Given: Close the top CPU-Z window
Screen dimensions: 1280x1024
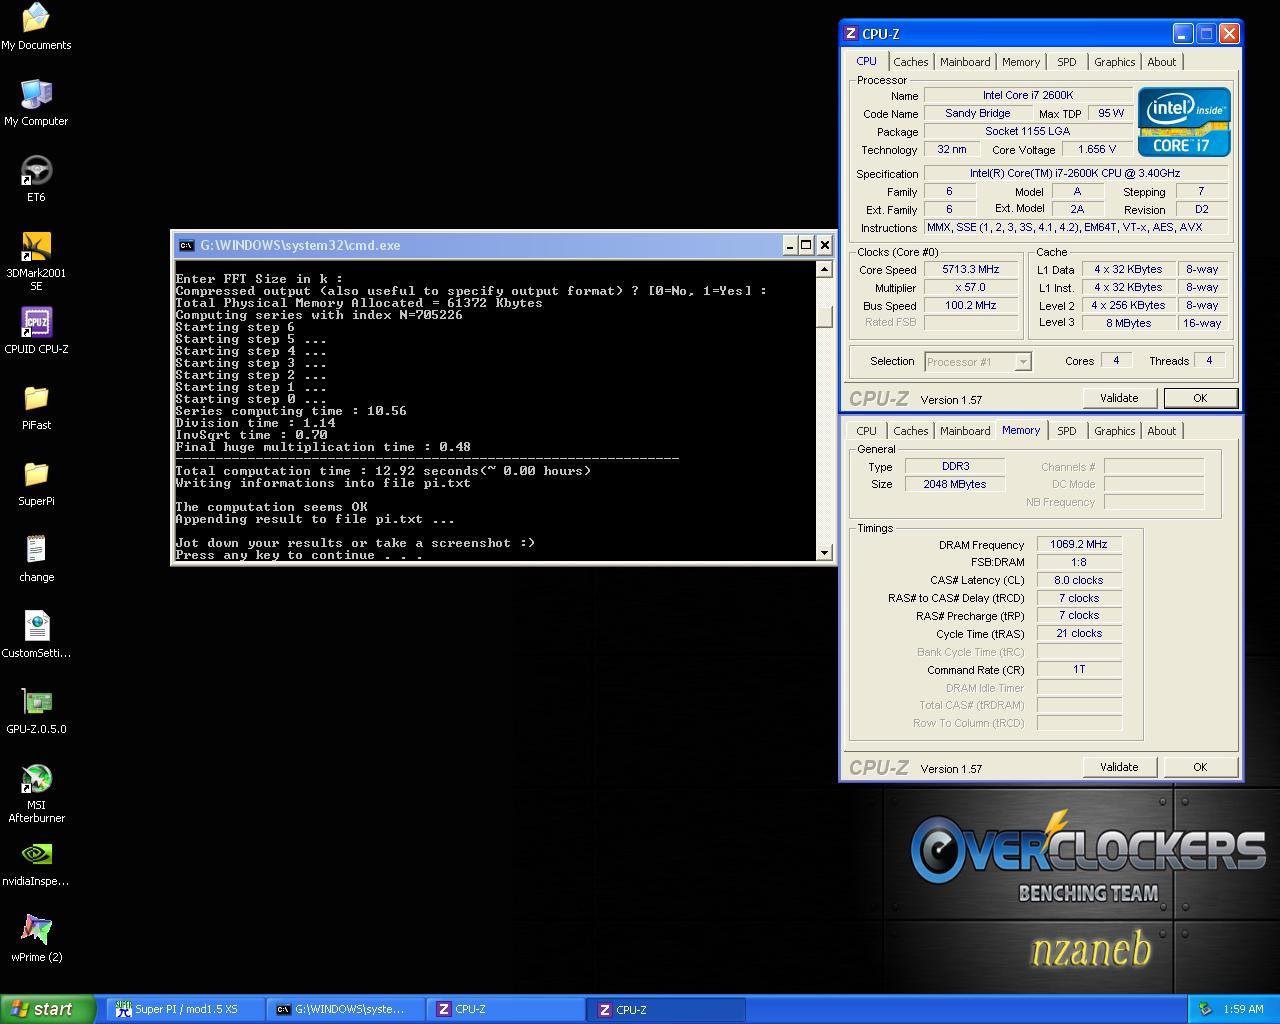Looking at the screenshot, I should [1230, 33].
